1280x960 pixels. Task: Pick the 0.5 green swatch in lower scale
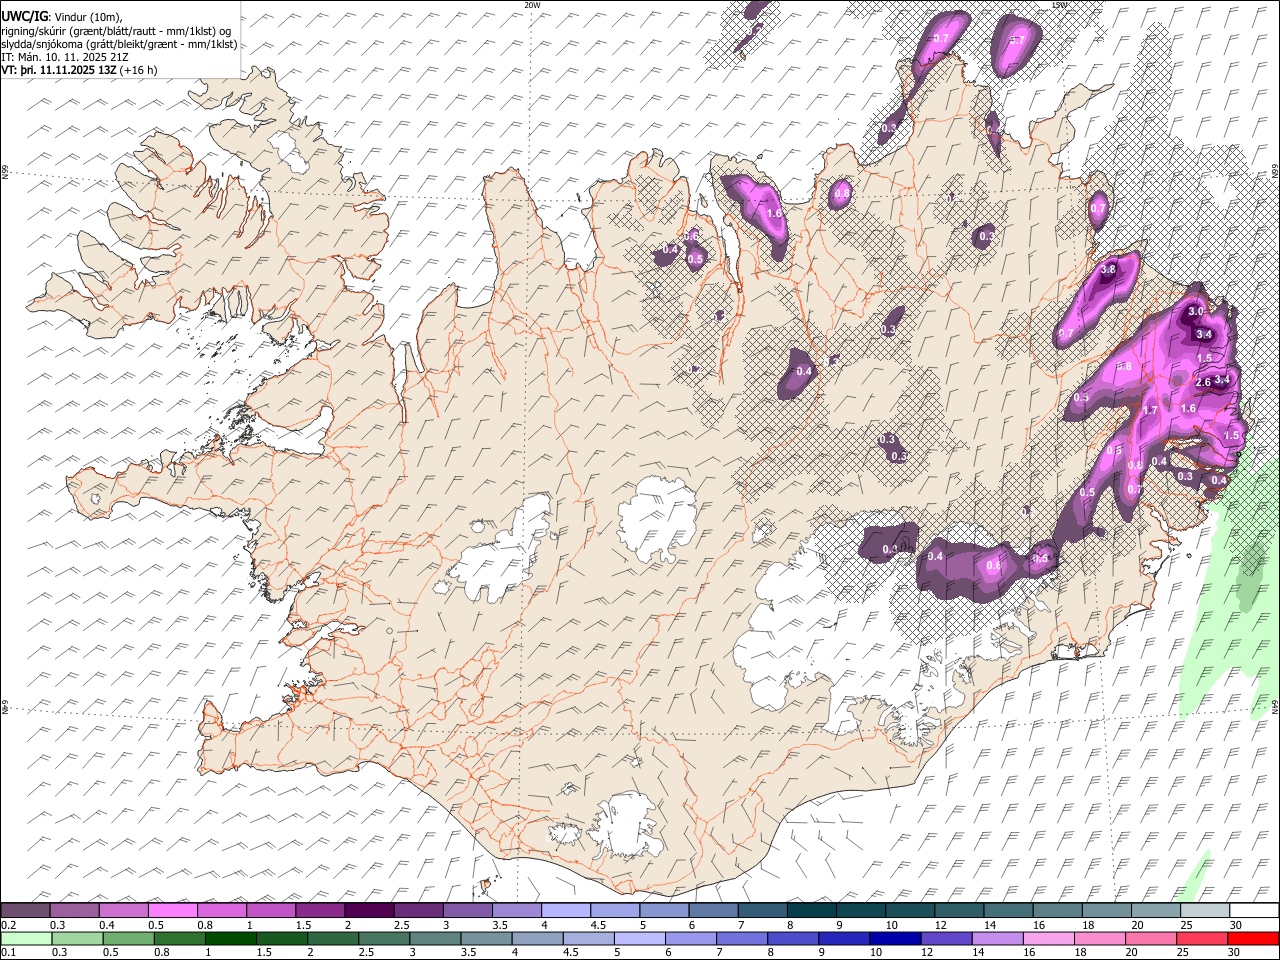click(127, 938)
